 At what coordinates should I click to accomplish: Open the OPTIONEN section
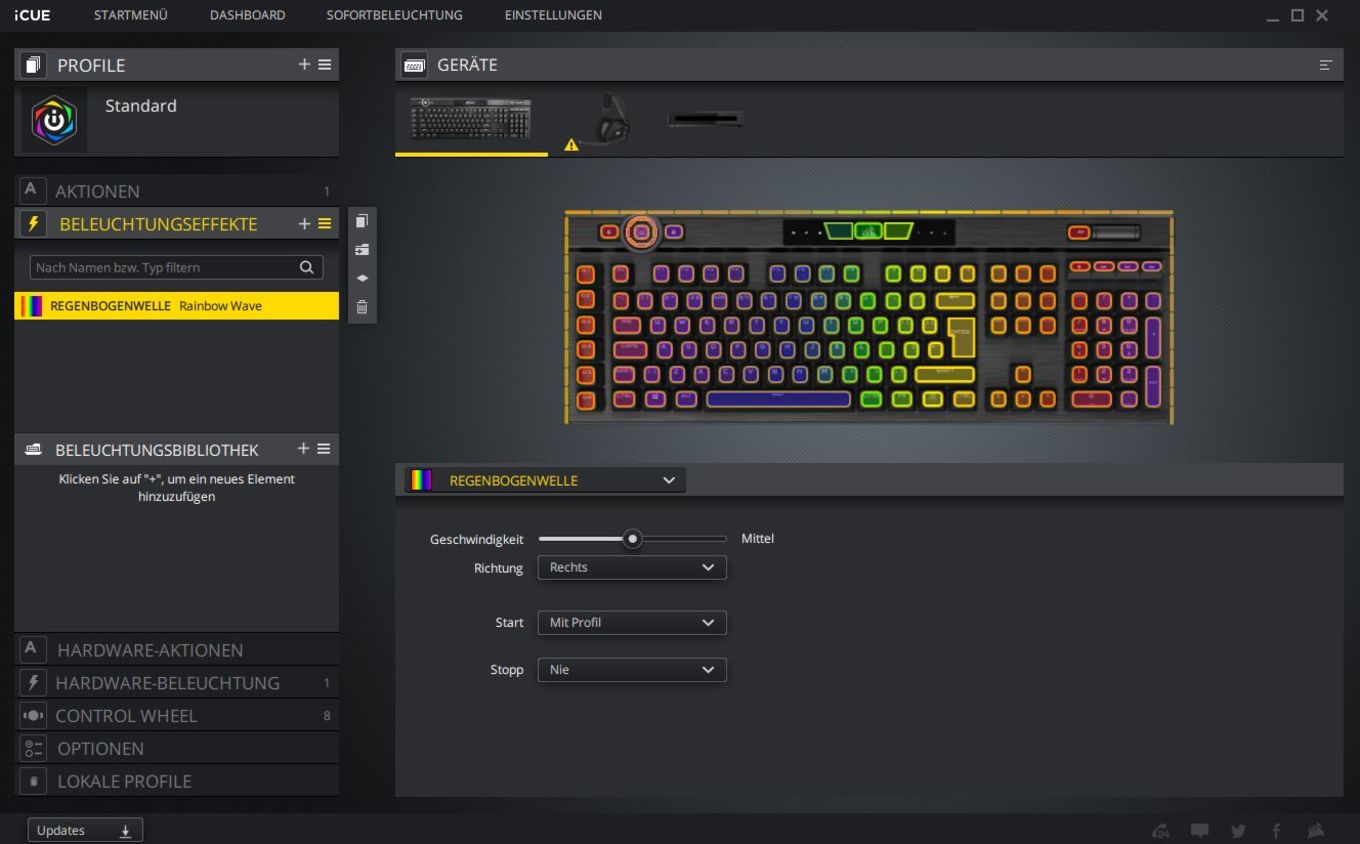[x=177, y=748]
